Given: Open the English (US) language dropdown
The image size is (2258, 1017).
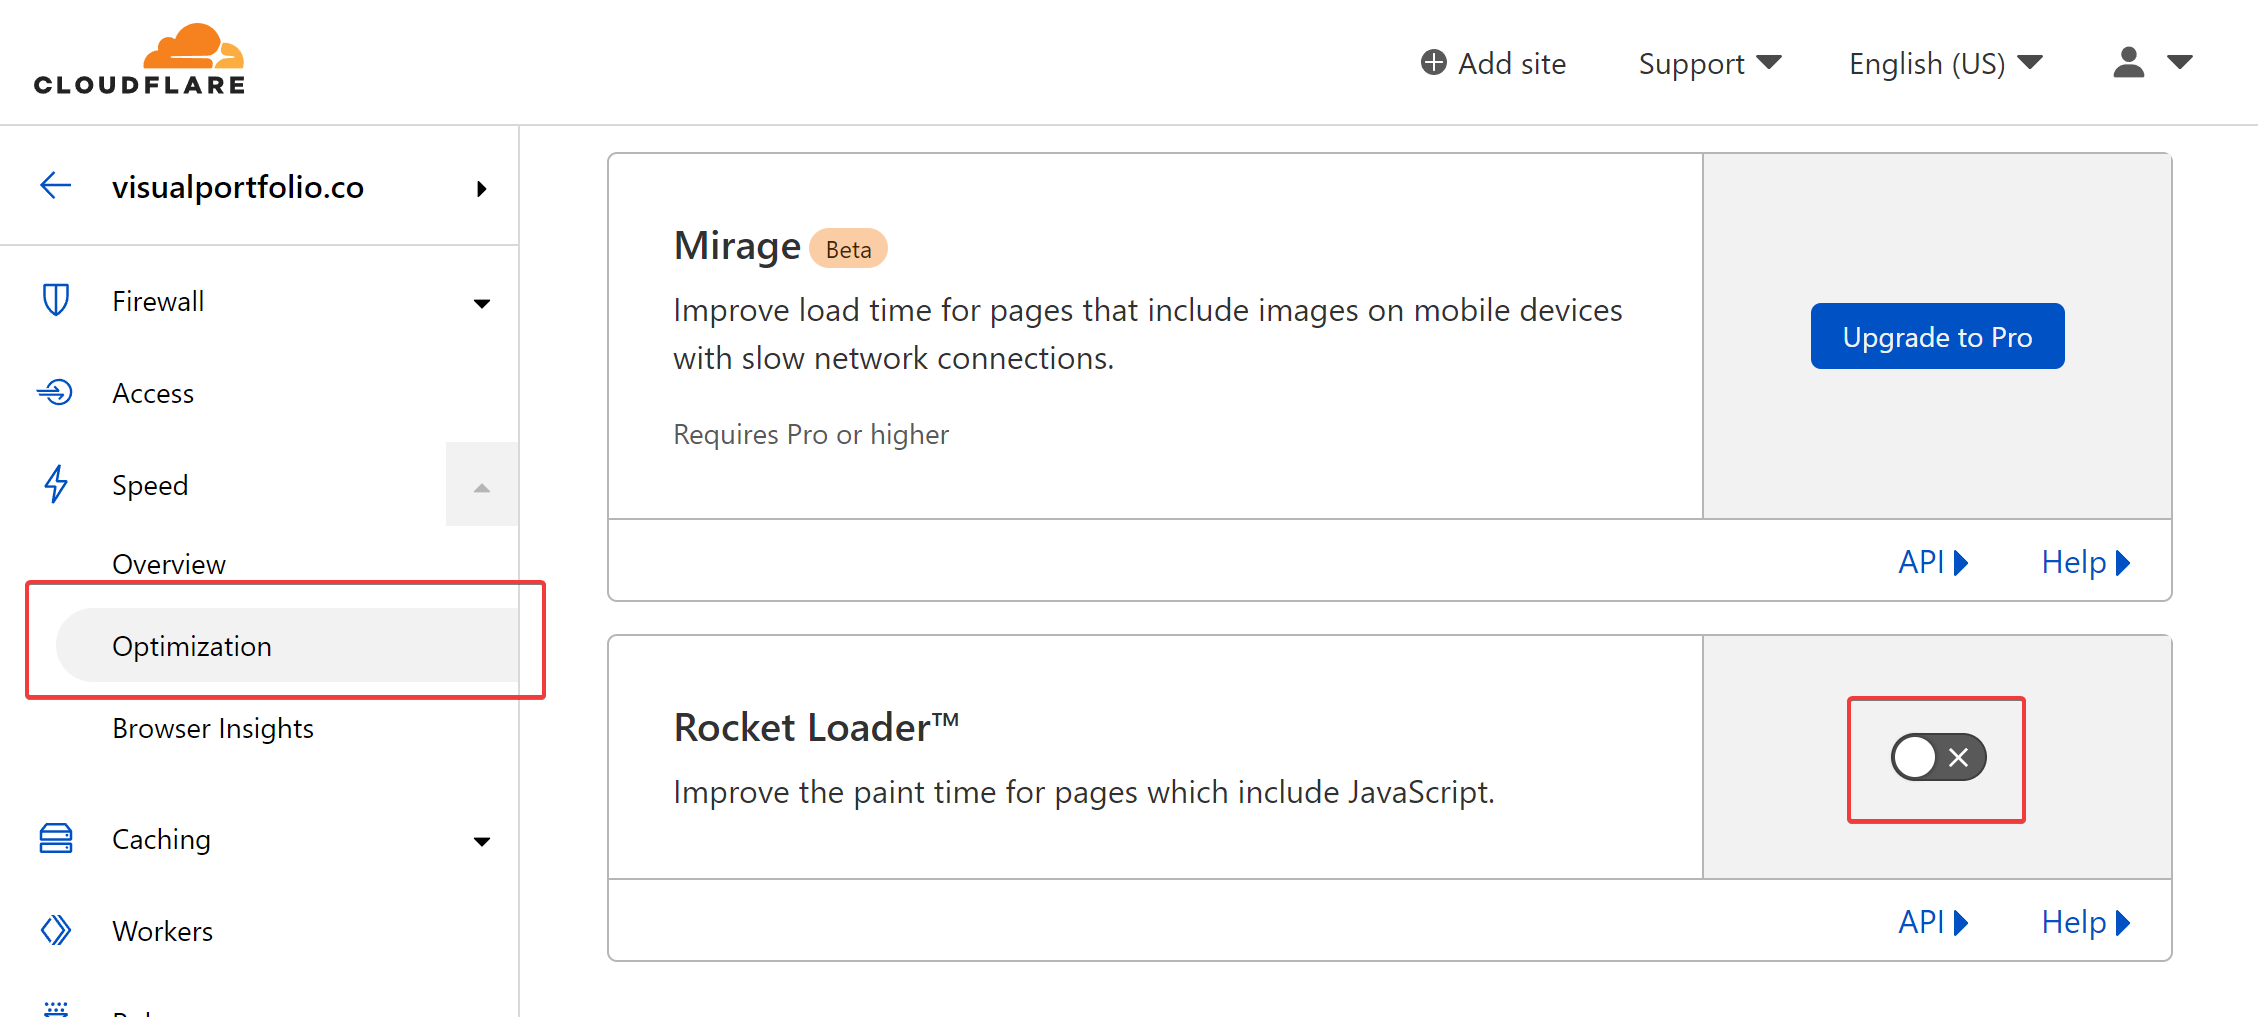Looking at the screenshot, I should [1944, 63].
